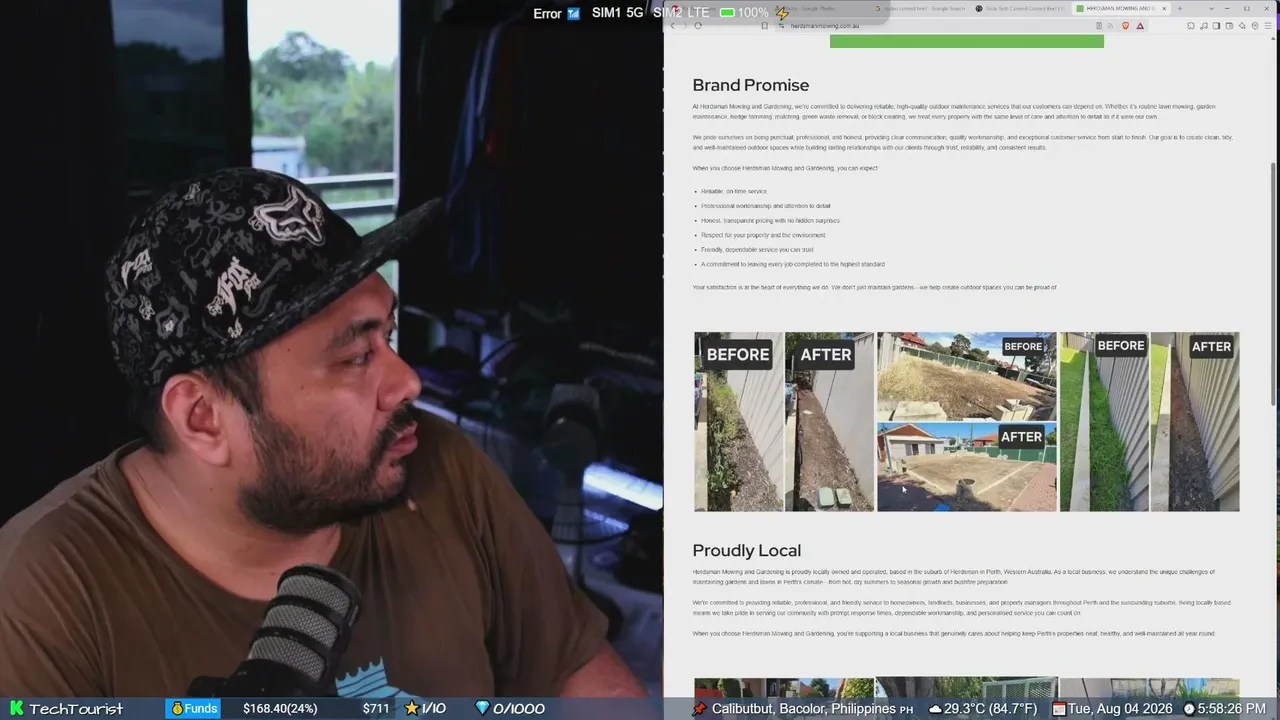Click the green banner bar above Brand Promise

coord(967,41)
